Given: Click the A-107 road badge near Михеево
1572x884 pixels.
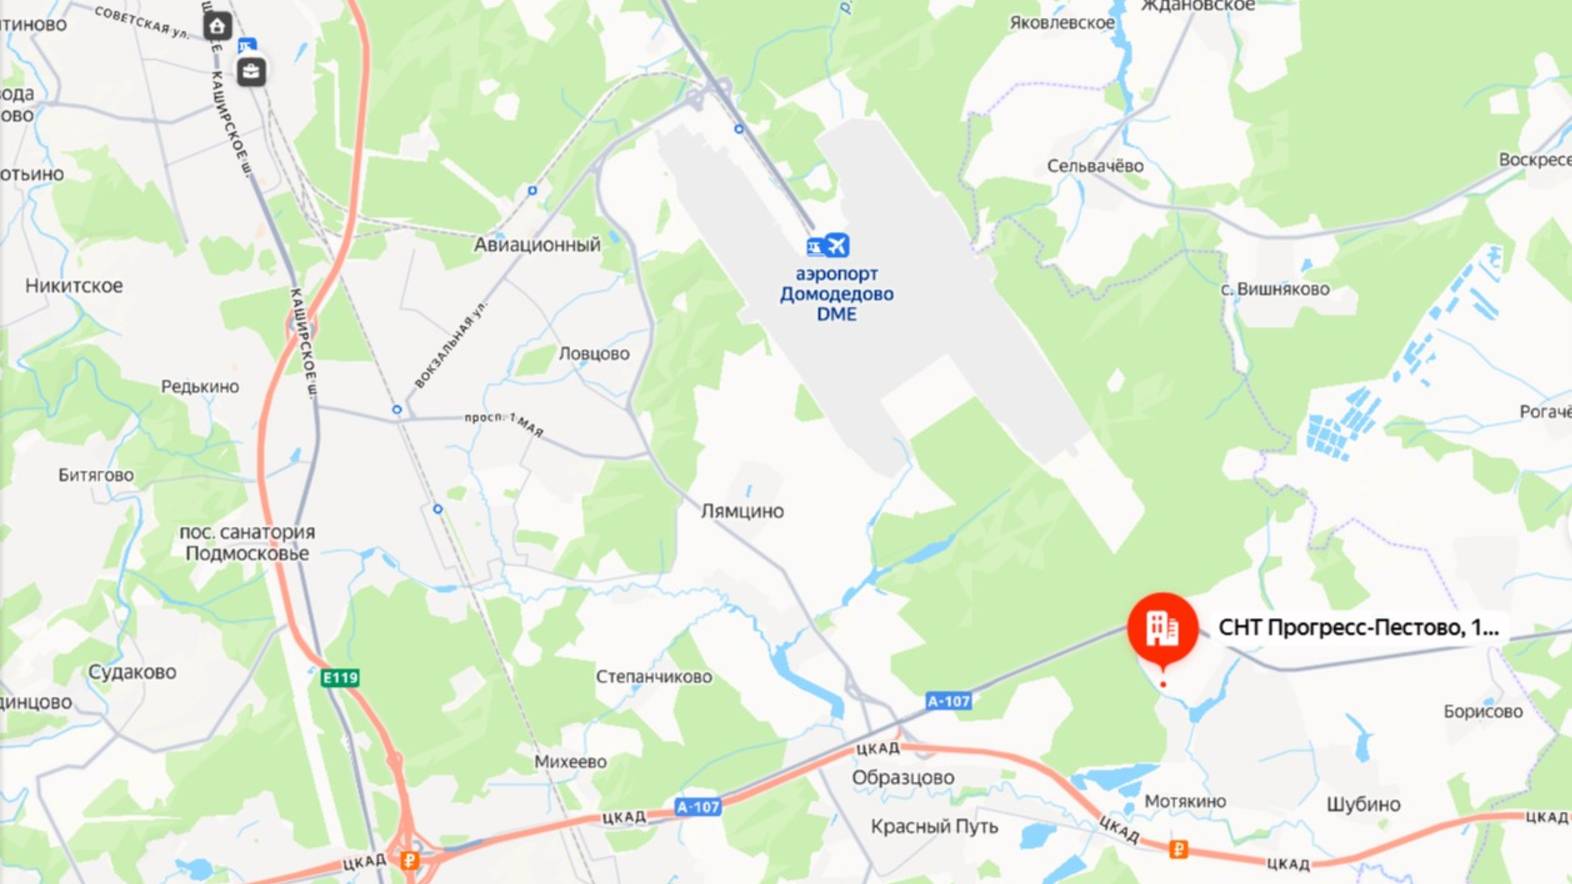Looking at the screenshot, I should click(x=698, y=806).
